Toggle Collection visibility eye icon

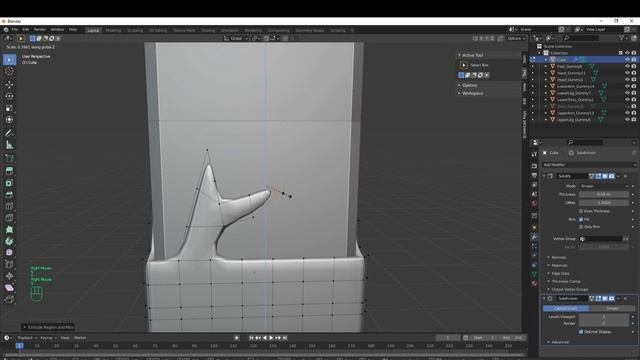click(627, 53)
